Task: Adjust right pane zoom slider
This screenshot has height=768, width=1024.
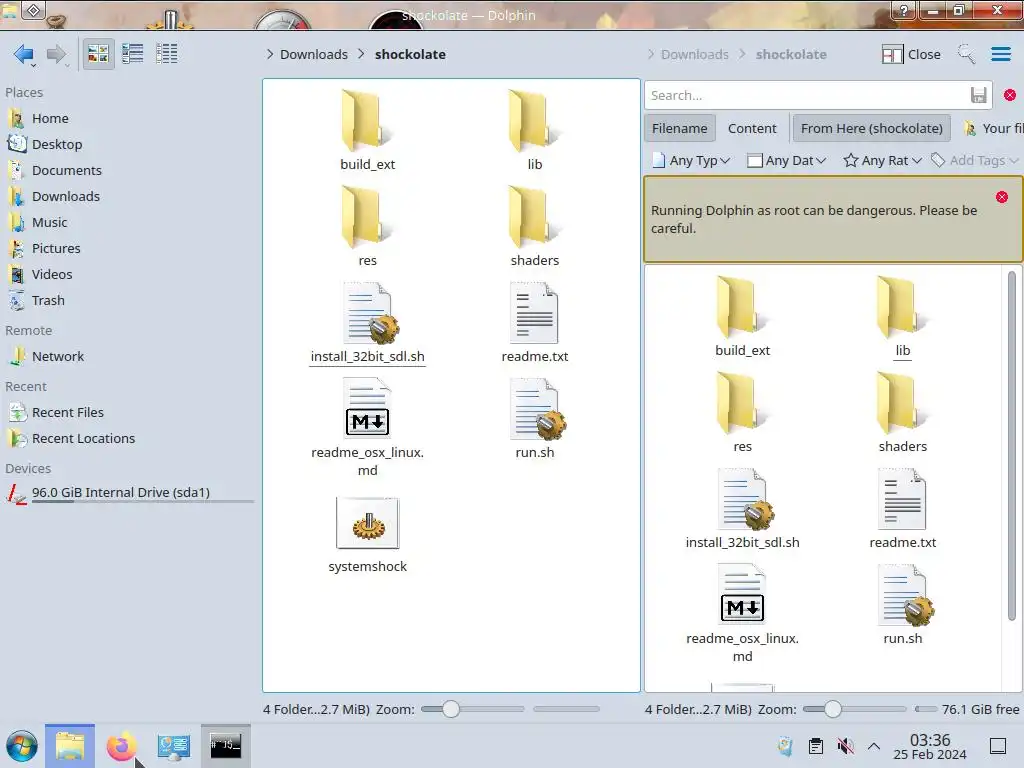Action: click(854, 709)
